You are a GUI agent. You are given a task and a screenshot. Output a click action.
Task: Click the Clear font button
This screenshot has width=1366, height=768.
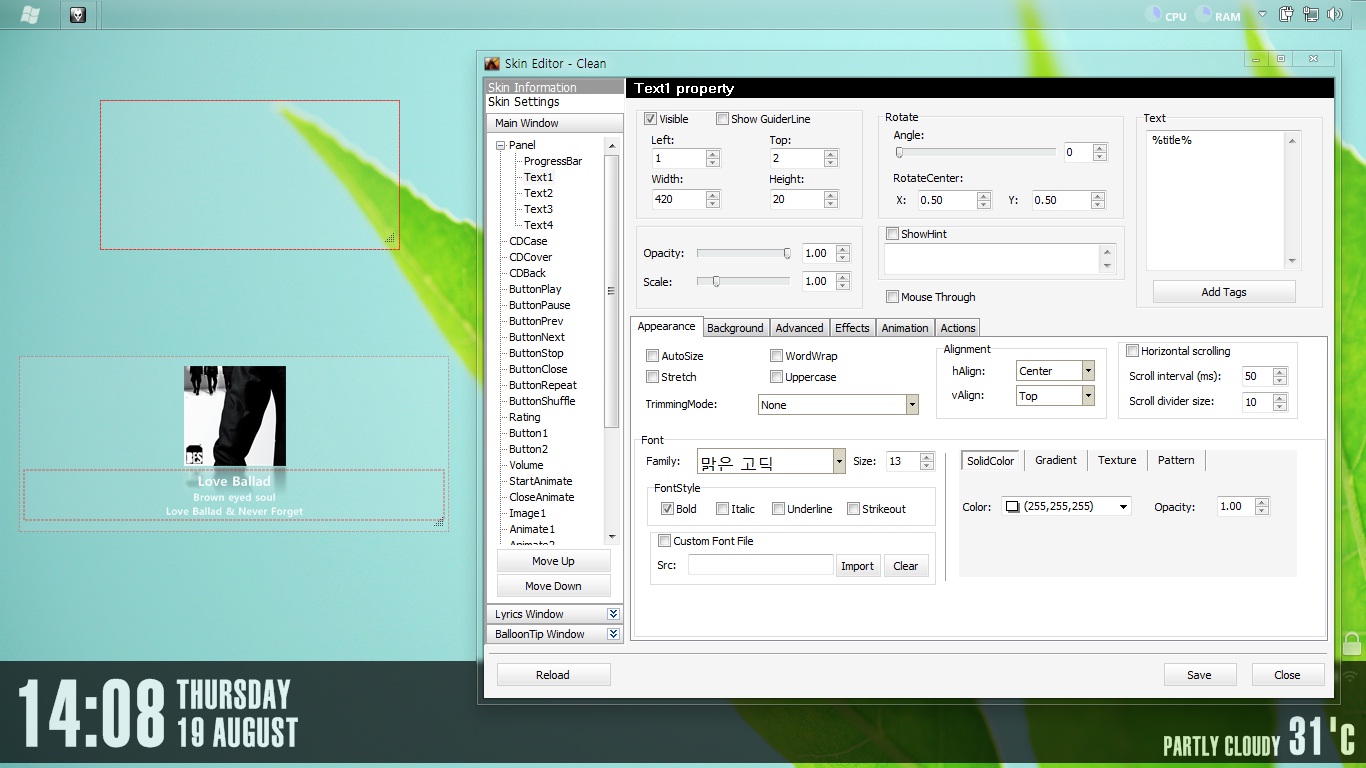point(906,566)
